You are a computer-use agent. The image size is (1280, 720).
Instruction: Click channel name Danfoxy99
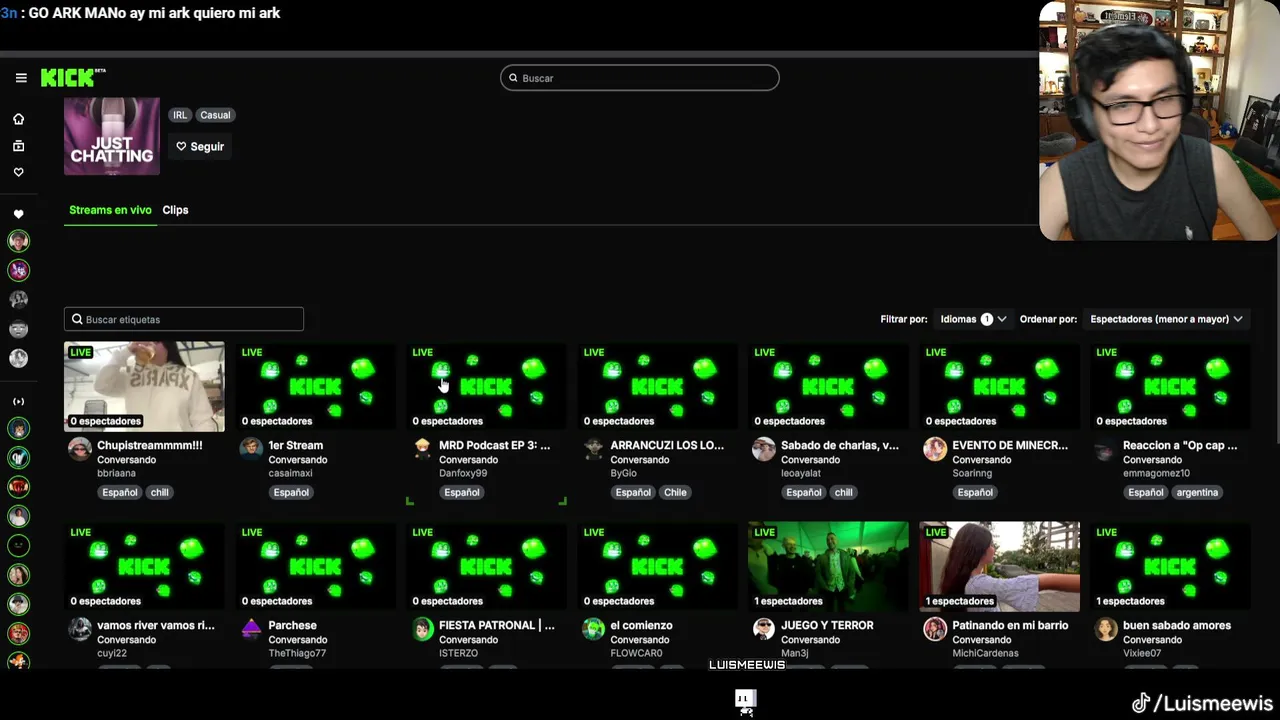tap(463, 473)
